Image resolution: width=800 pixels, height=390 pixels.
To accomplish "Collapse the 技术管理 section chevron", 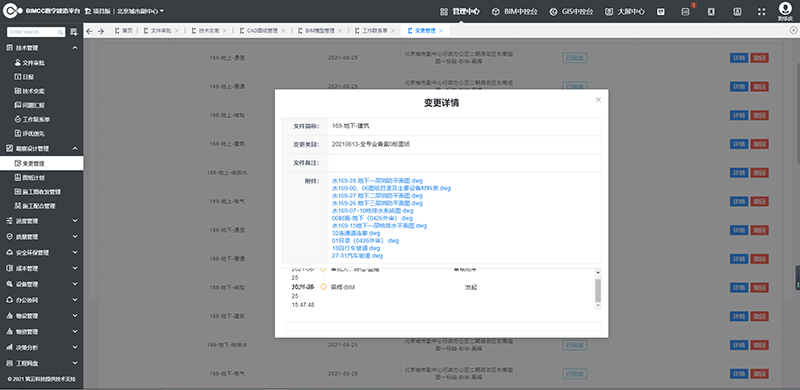I will [x=75, y=48].
